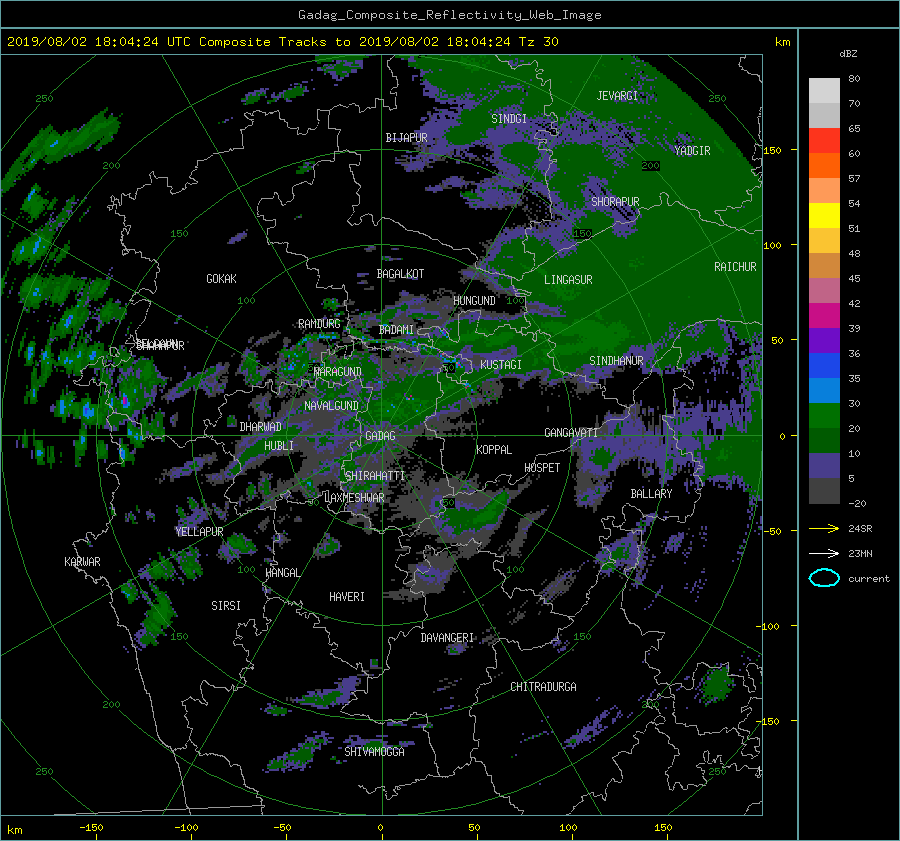The height and width of the screenshot is (841, 900).
Task: Click the HANGAL city label
Action: click(282, 573)
